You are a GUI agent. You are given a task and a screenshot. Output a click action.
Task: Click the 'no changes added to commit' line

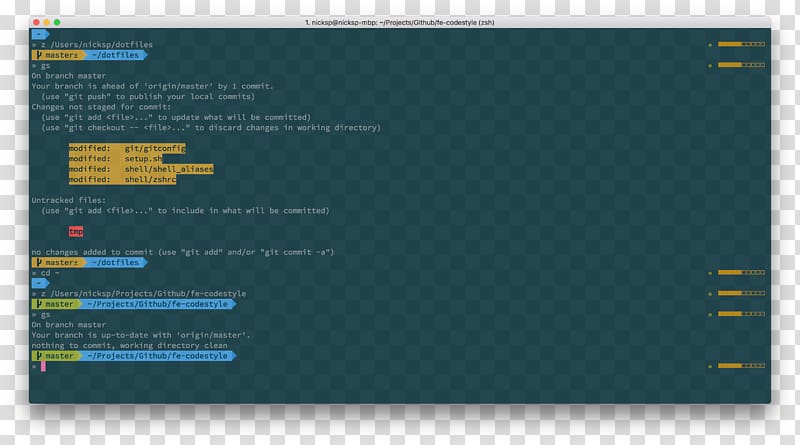click(183, 252)
